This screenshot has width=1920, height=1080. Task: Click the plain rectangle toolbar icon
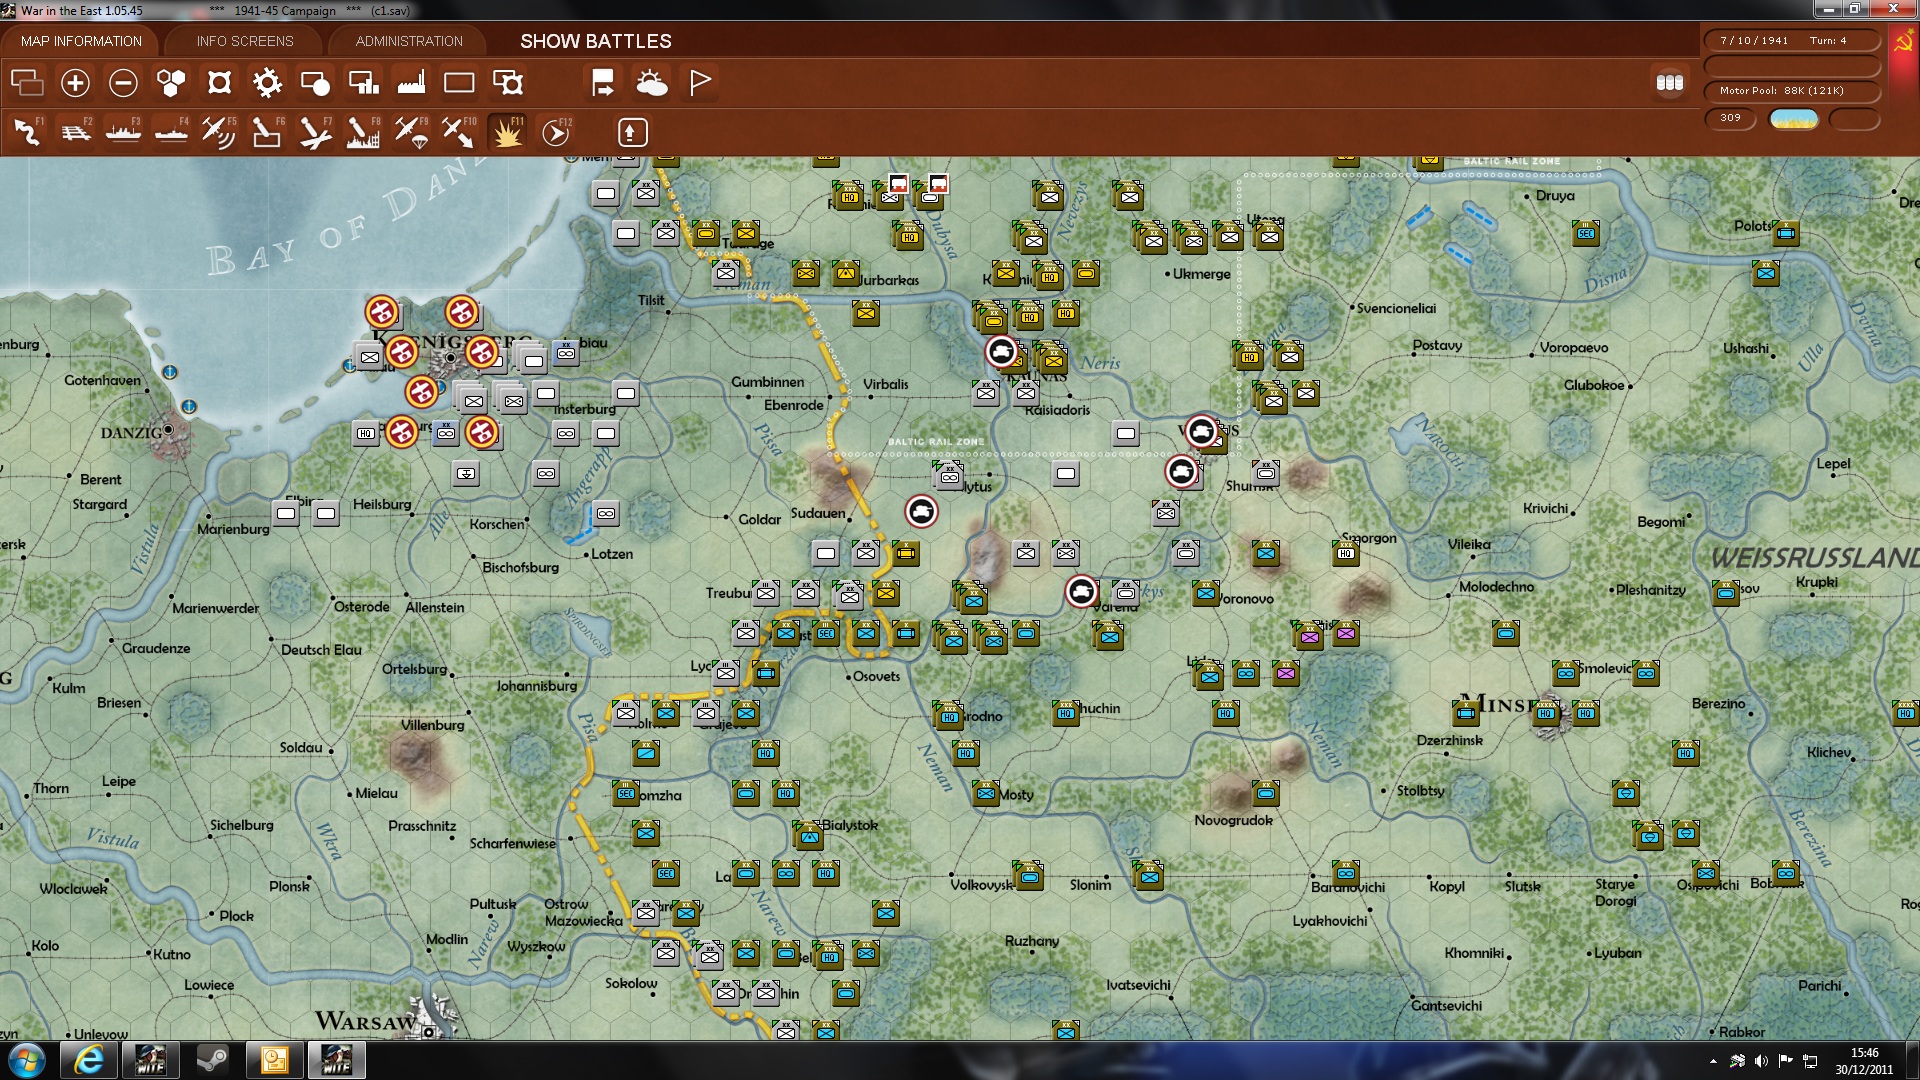[x=459, y=83]
